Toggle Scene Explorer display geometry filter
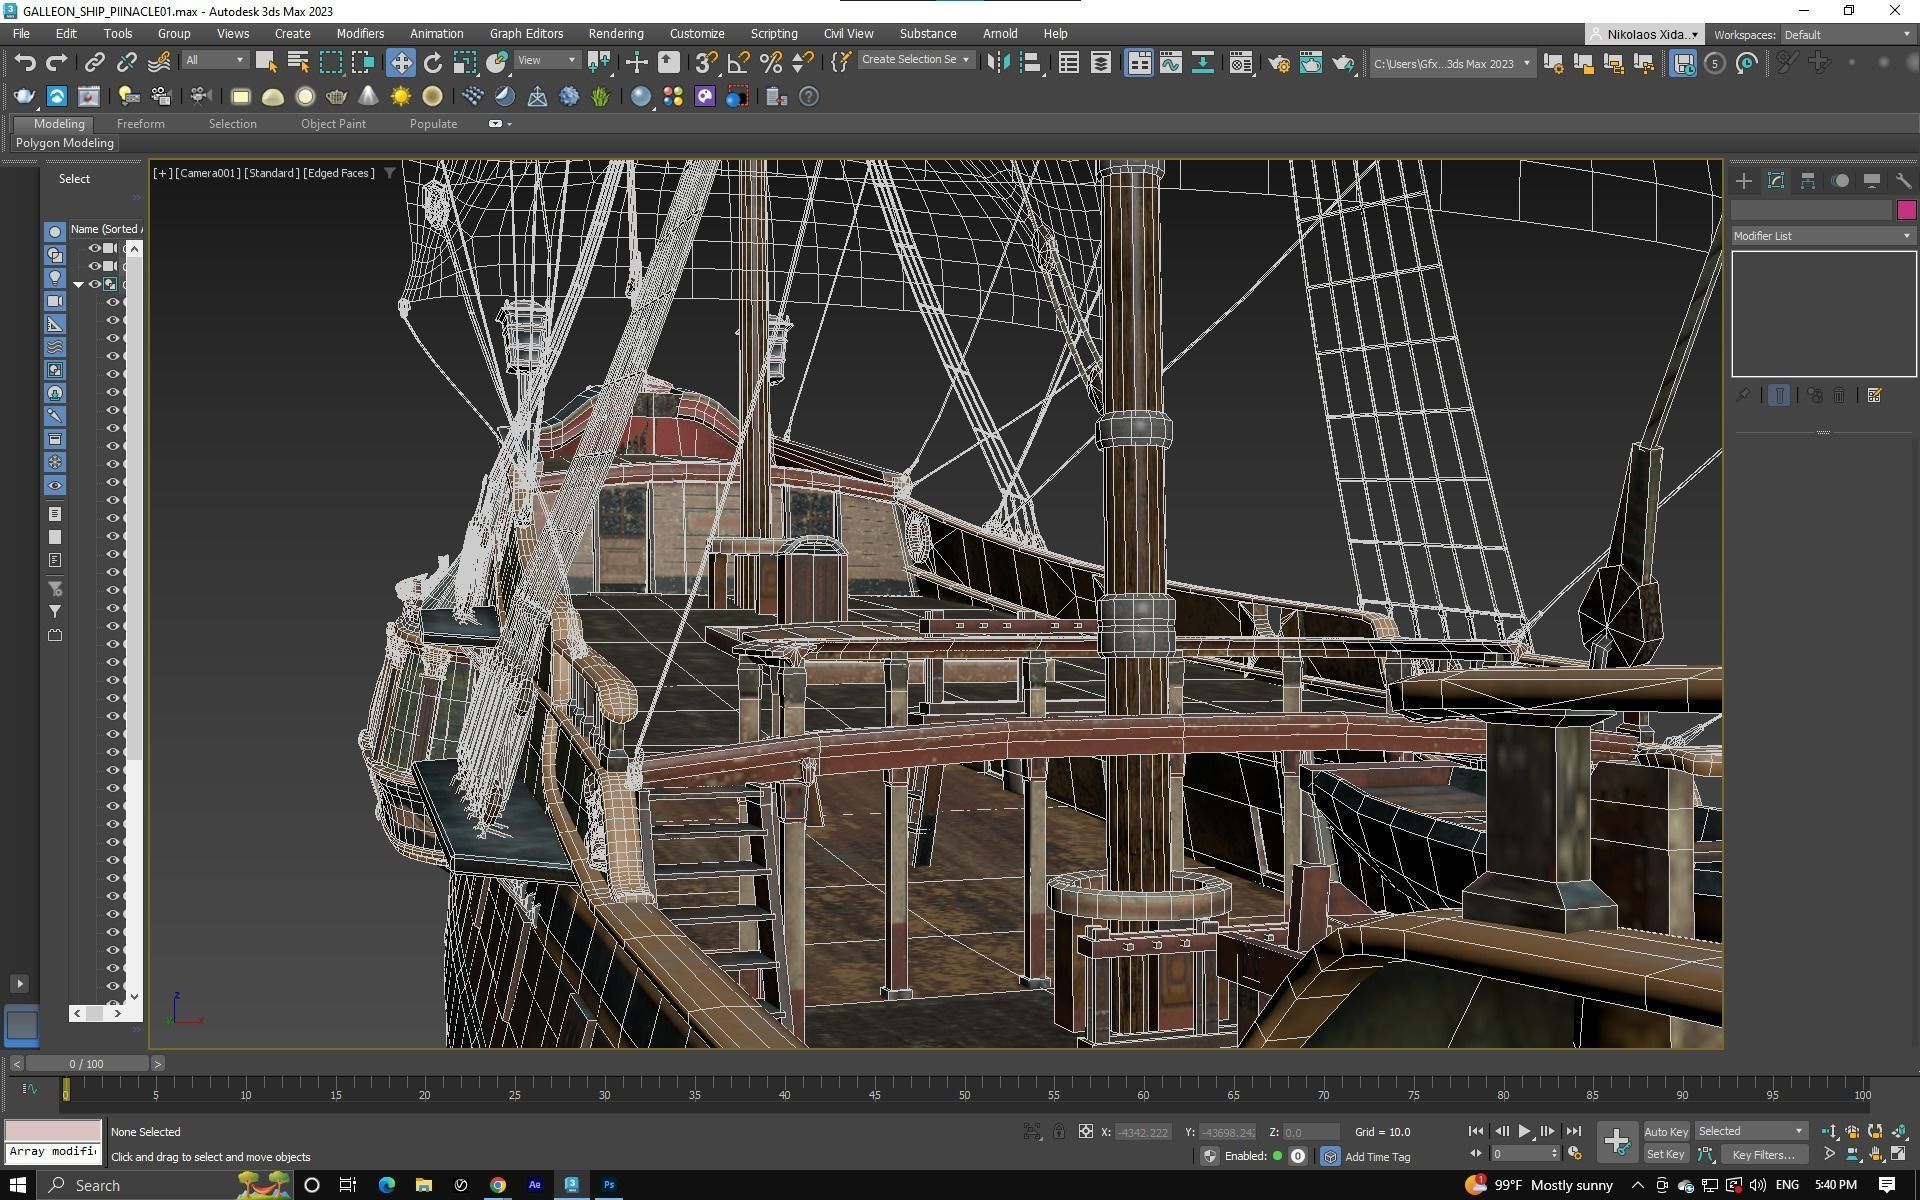The height and width of the screenshot is (1200, 1920). tap(55, 231)
